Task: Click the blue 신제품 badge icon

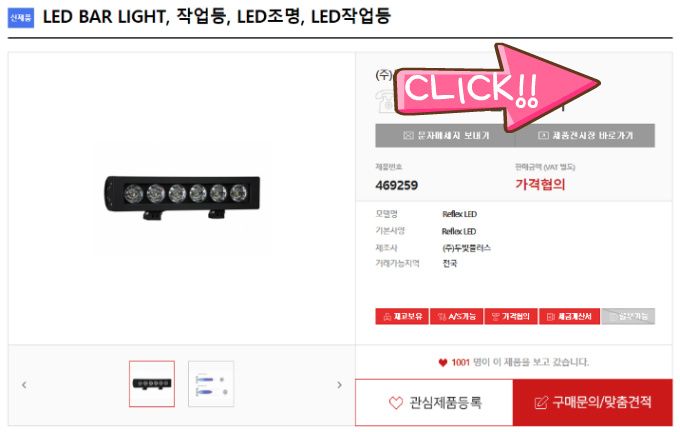Action: click(21, 18)
